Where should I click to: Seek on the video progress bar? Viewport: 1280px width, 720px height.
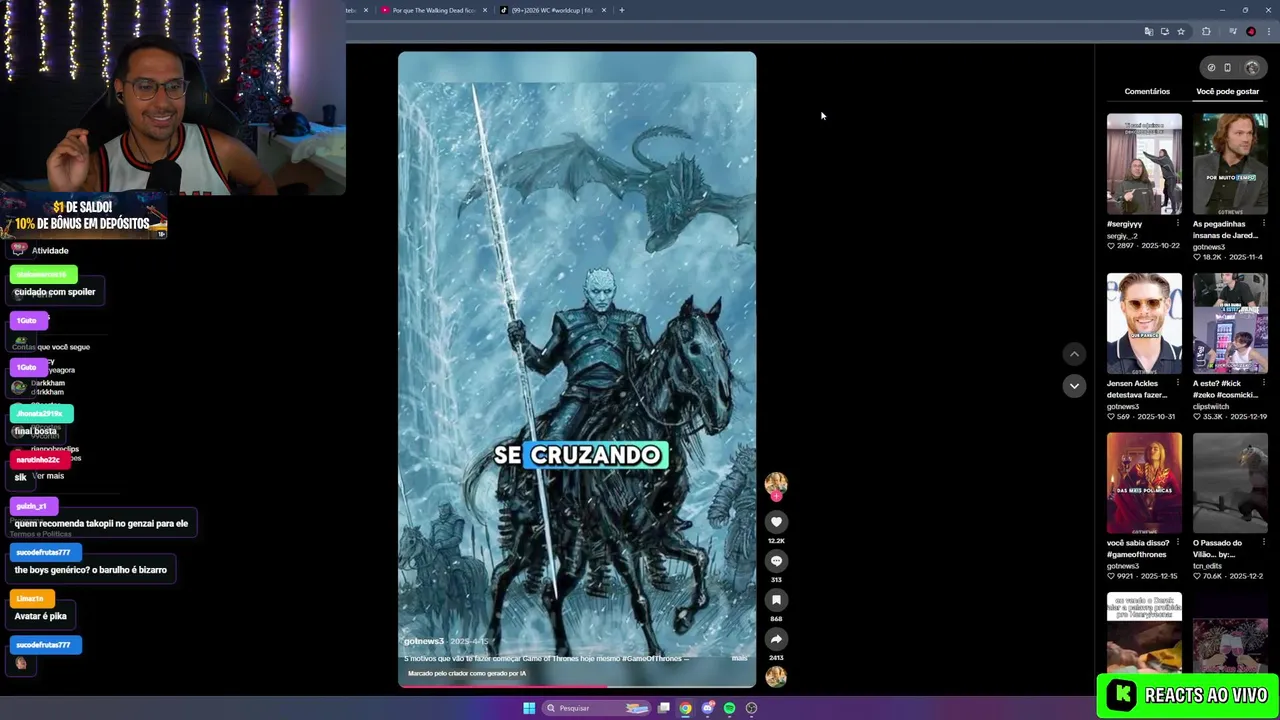(x=577, y=686)
